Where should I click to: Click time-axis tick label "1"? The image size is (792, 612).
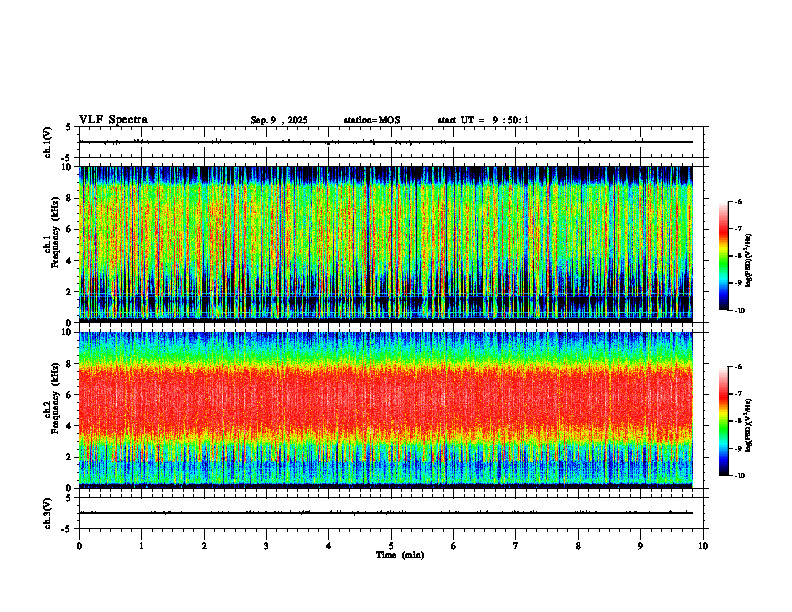point(141,545)
